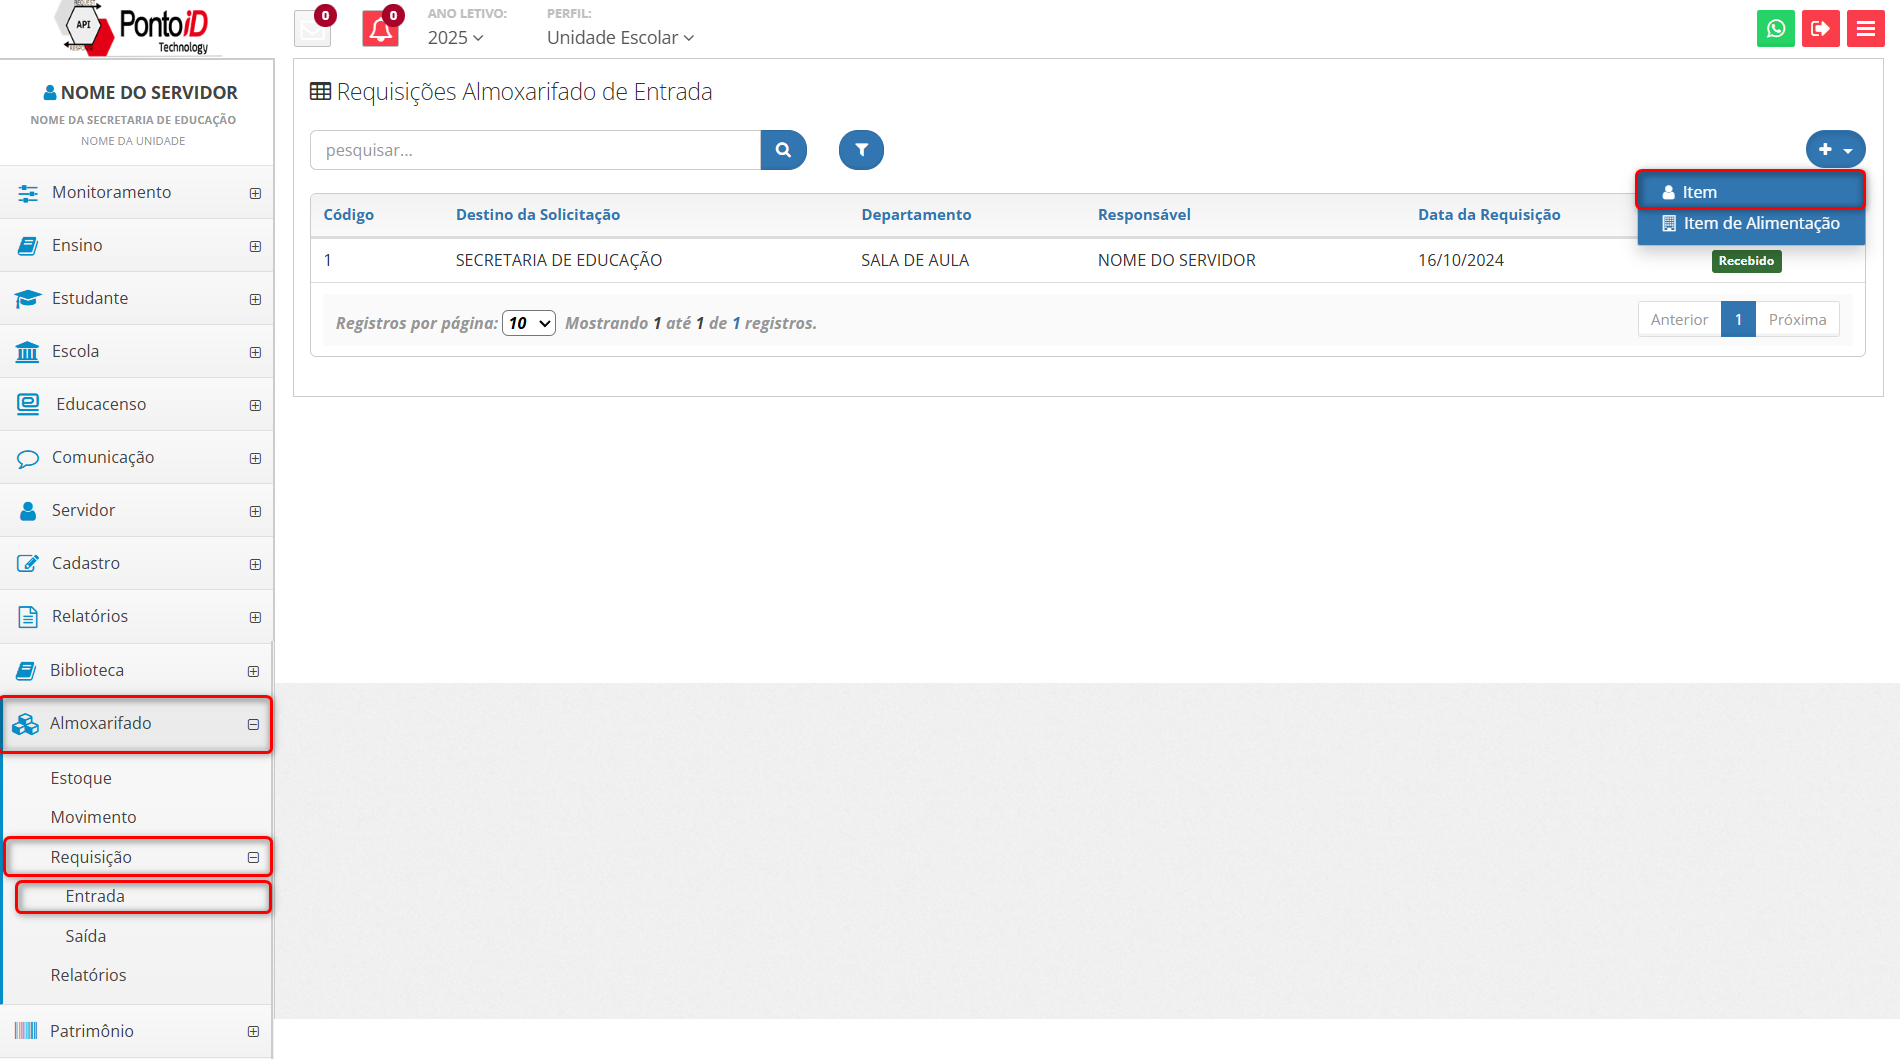The image size is (1900, 1064).
Task: Click the Comunicação speech bubble icon
Action: (28, 458)
